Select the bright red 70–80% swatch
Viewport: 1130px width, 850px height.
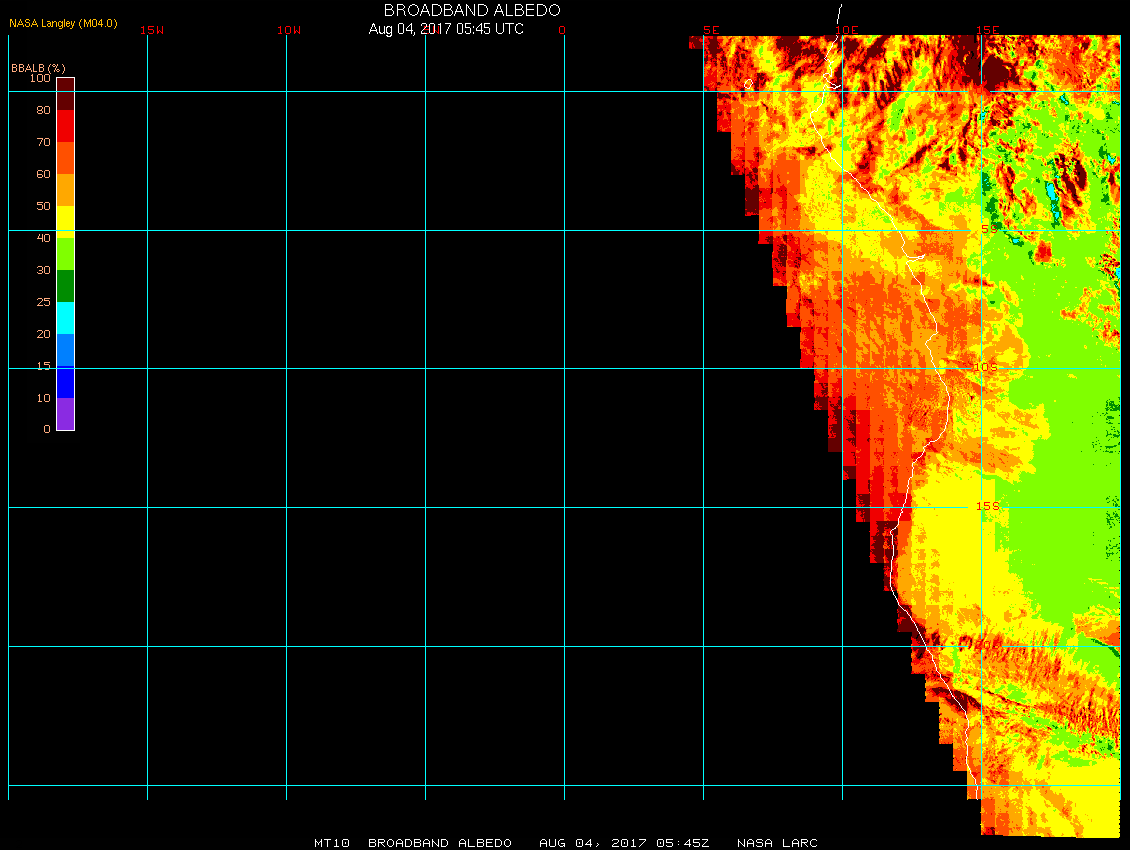(65, 126)
